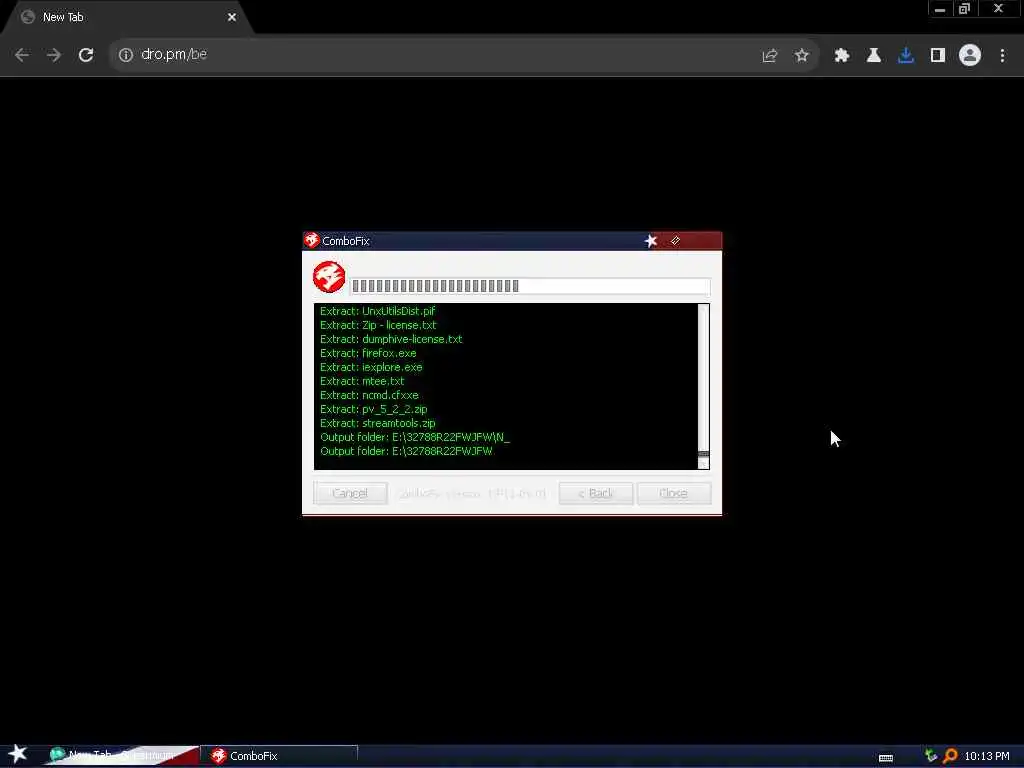Viewport: 1024px width, 768px height.
Task: Select the 'Extract: Zip - license.txt' log line
Action: 378,325
